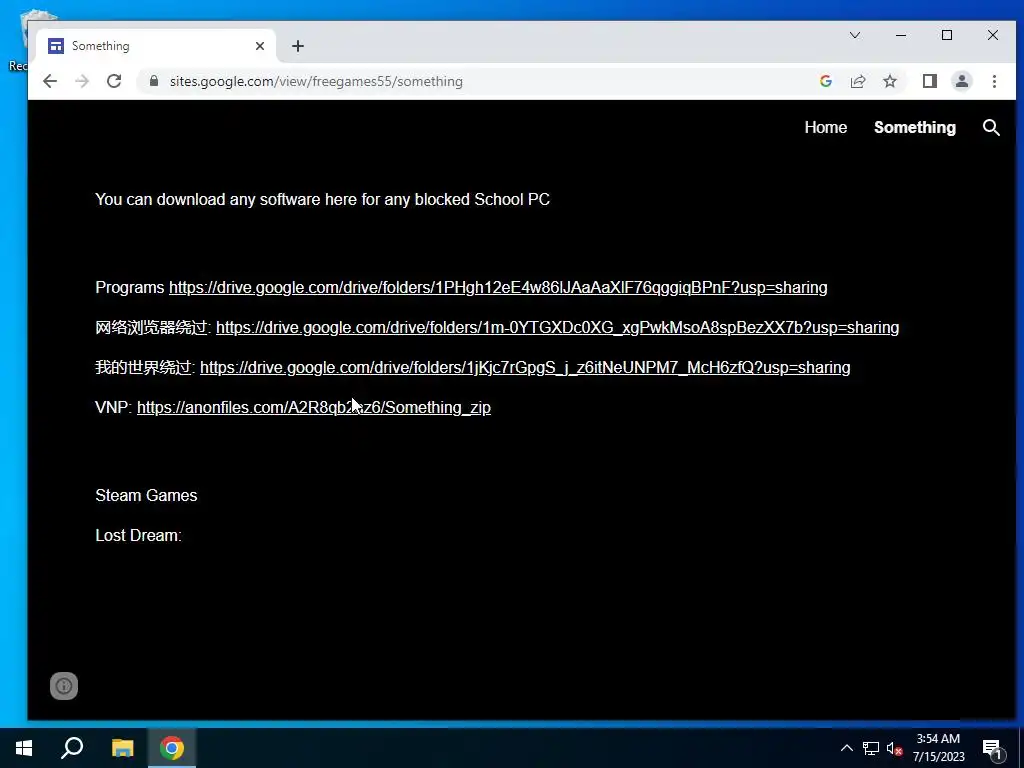Open the 我的世界绕过 Drive folder link

pos(525,367)
